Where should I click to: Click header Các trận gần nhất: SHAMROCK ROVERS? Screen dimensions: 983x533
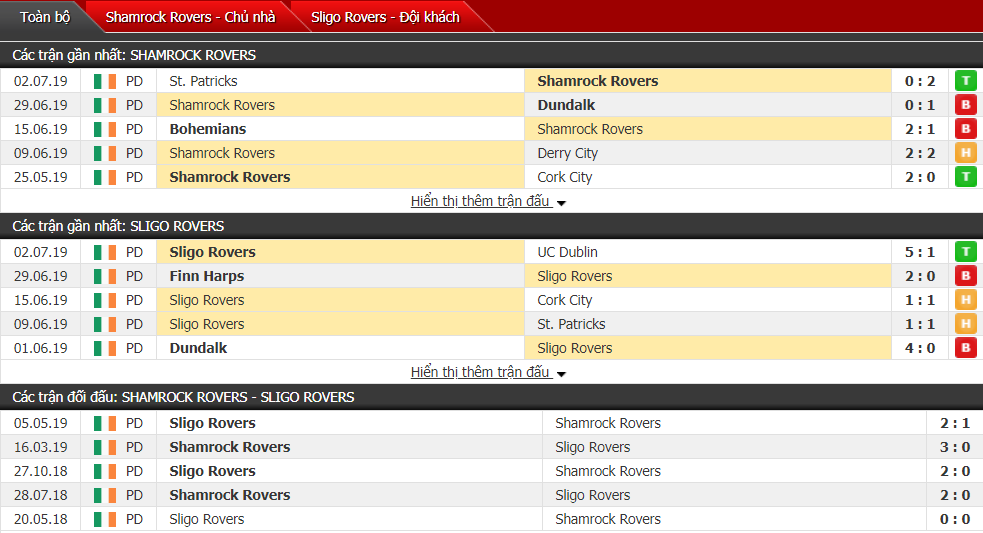134,55
